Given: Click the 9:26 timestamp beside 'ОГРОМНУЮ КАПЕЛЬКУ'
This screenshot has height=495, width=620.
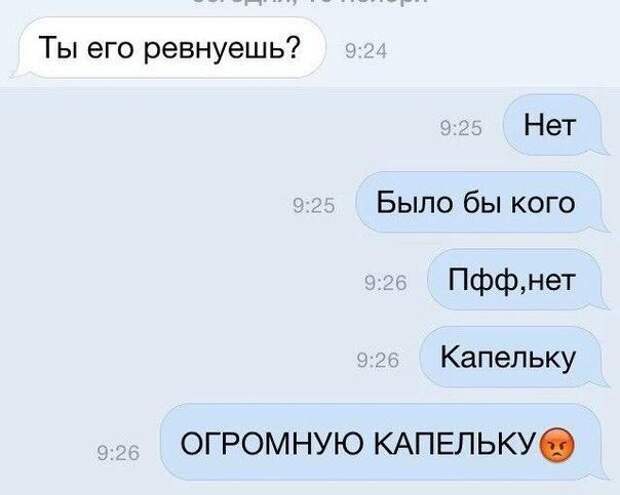Looking at the screenshot, I should coord(118,453).
